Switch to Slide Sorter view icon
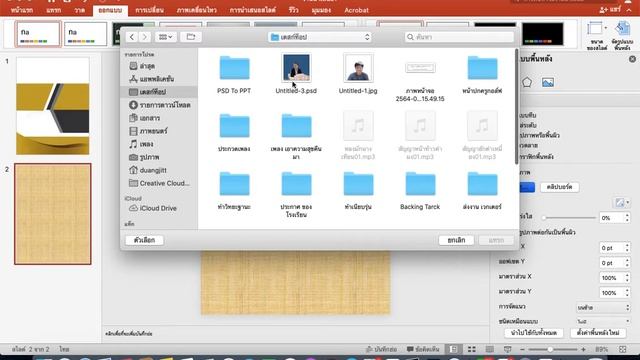 click(x=471, y=349)
